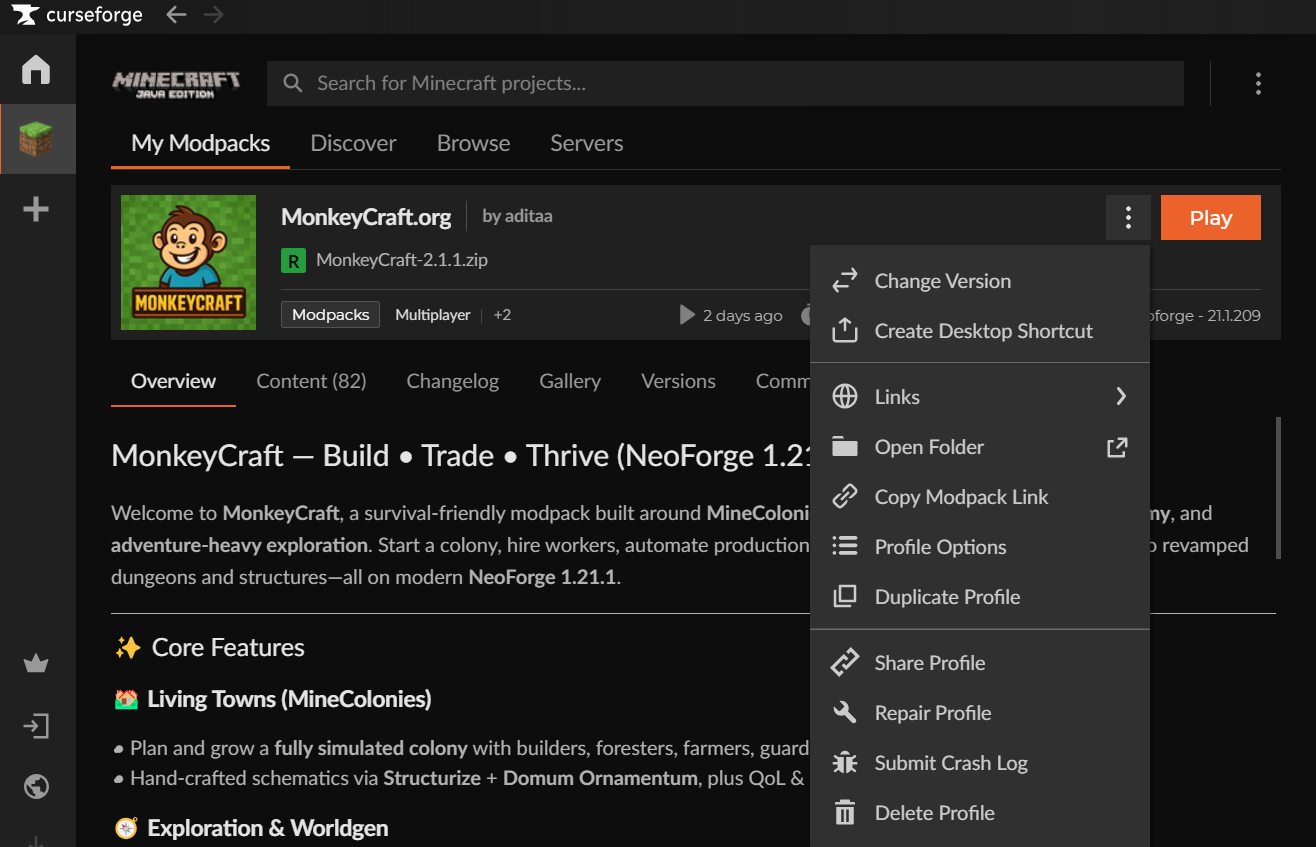Screen dimensions: 1316x847
Task: Expand the +2 extra tags on MonkeyCraft.org
Action: pos(501,314)
